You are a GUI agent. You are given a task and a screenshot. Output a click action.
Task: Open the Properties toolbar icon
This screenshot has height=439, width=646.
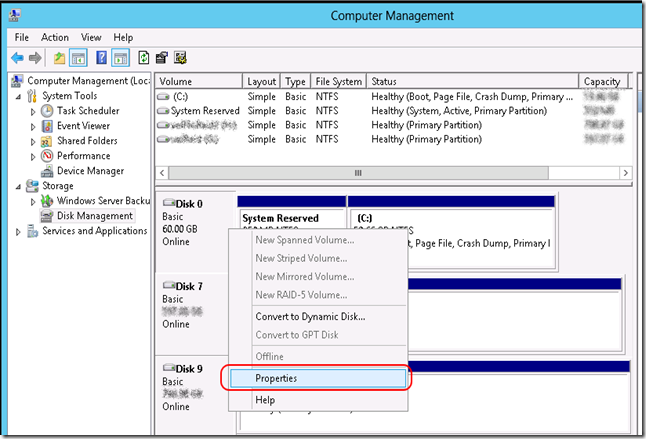[162, 58]
